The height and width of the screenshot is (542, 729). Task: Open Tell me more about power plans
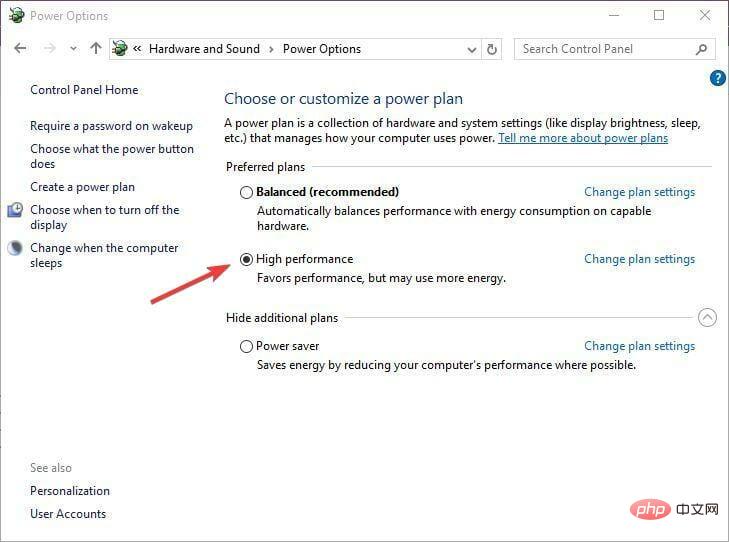583,138
